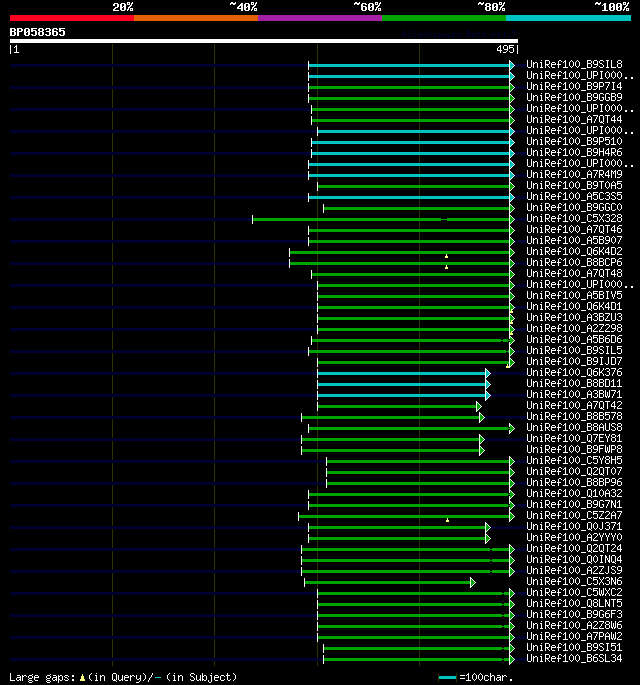Open hit UniRef100_B9H4R6
This screenshot has width=640, height=685.
[574, 152]
